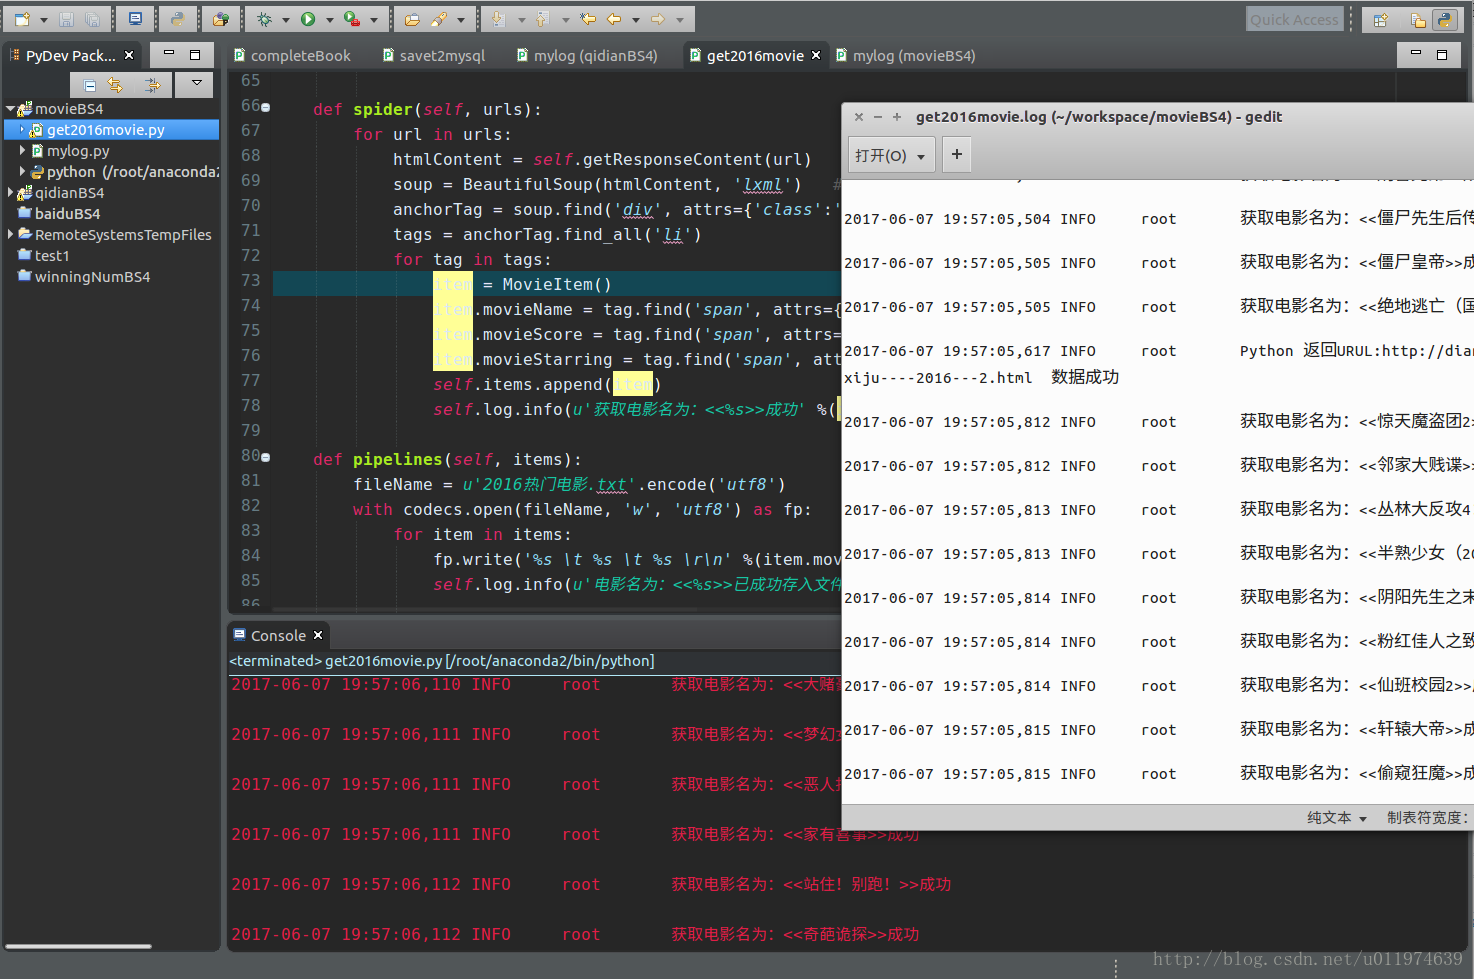The height and width of the screenshot is (979, 1474).
Task: Switch to the savet2mysql editor tab
Action: (x=441, y=56)
